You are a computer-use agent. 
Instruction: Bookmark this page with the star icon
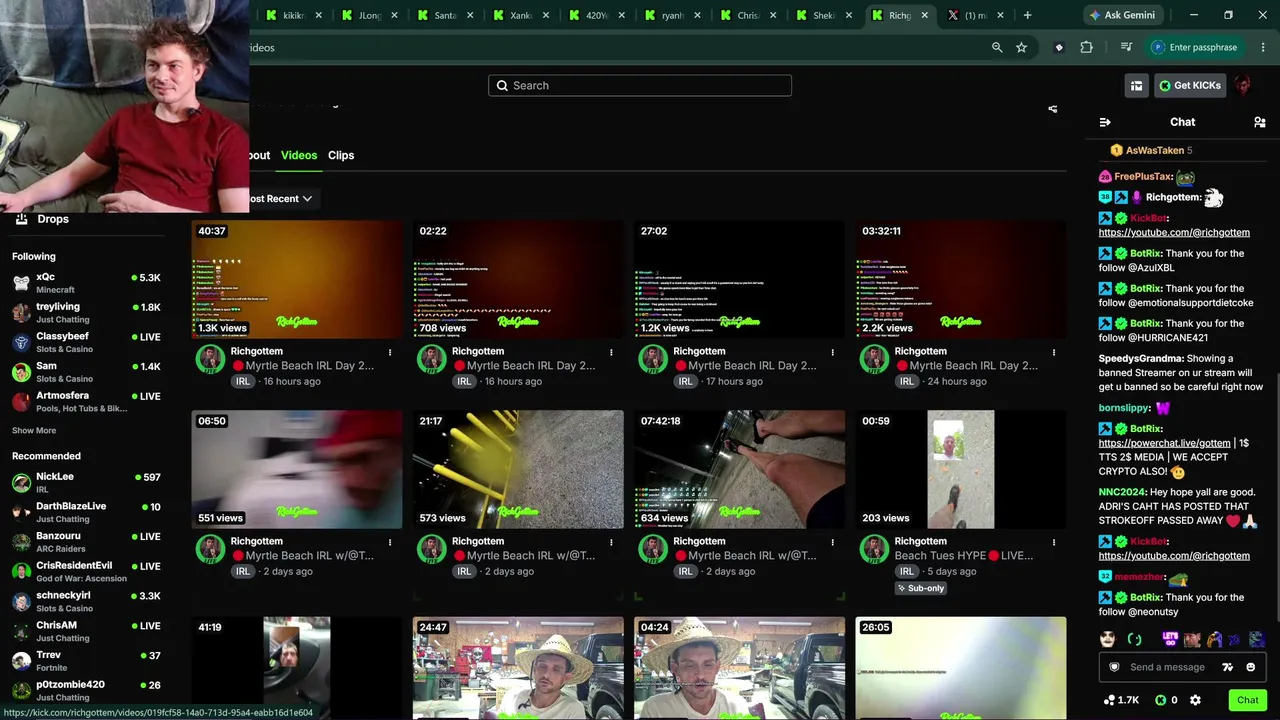pyautogui.click(x=1021, y=47)
